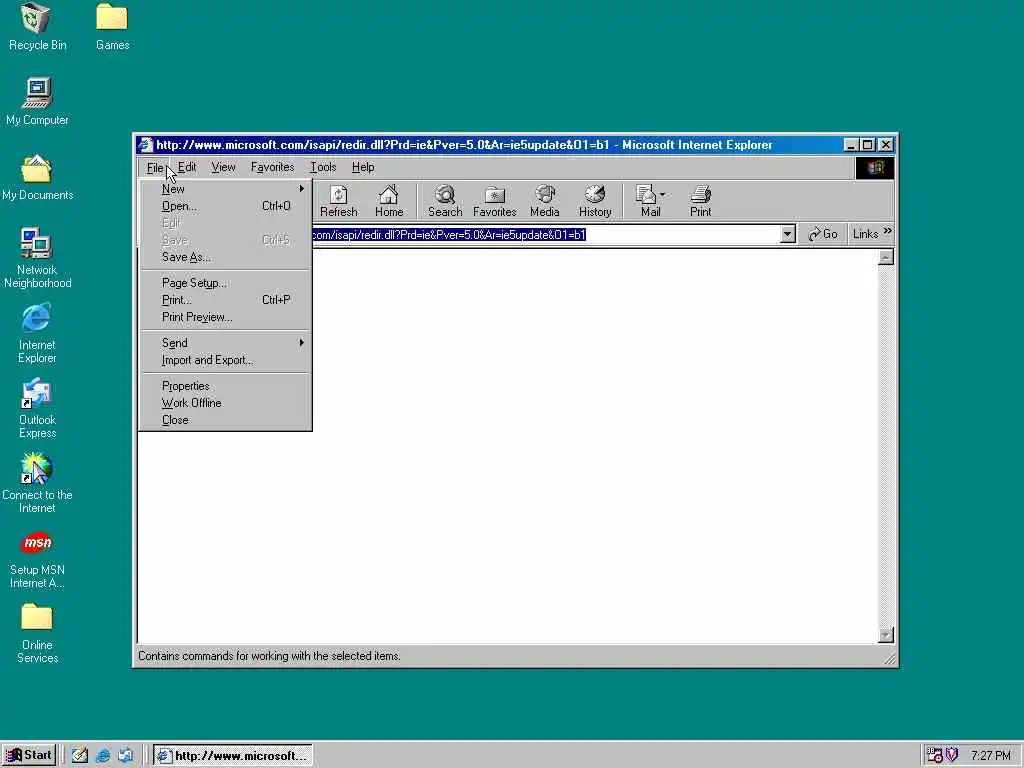Choose Page Setup... menu entry

[225, 283]
